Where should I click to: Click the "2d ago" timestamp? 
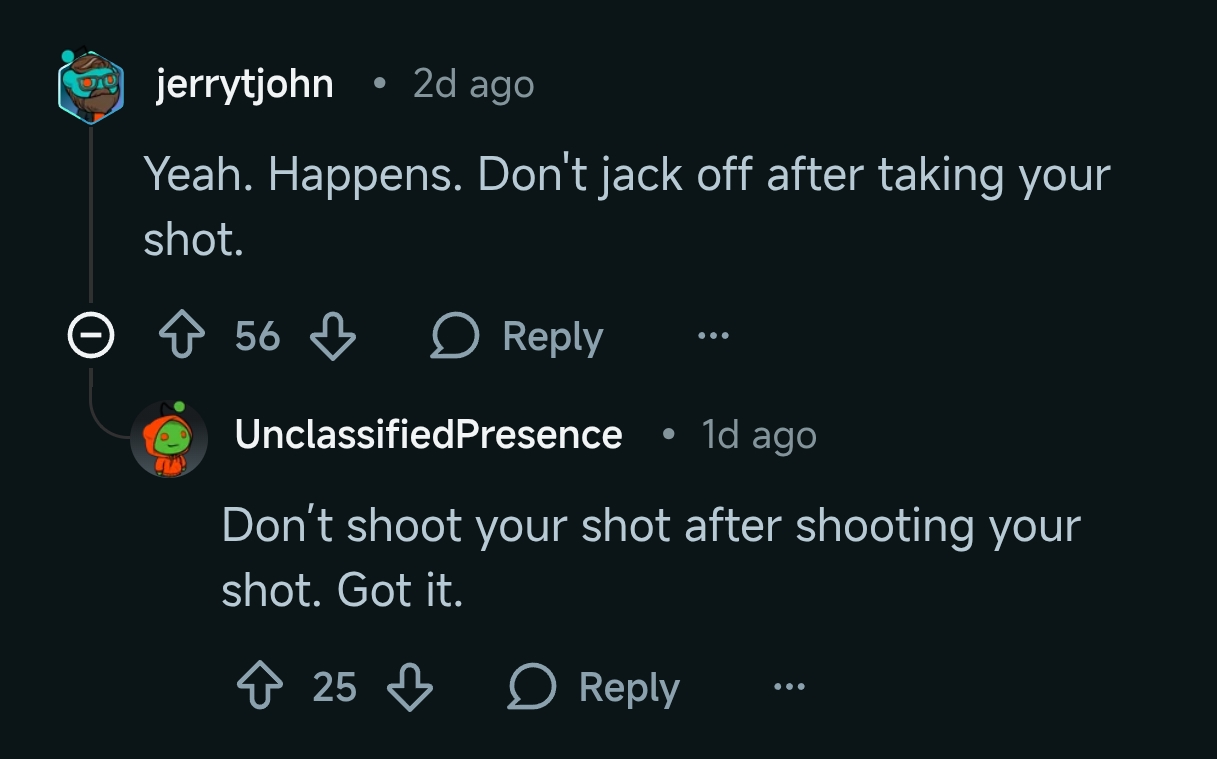473,85
